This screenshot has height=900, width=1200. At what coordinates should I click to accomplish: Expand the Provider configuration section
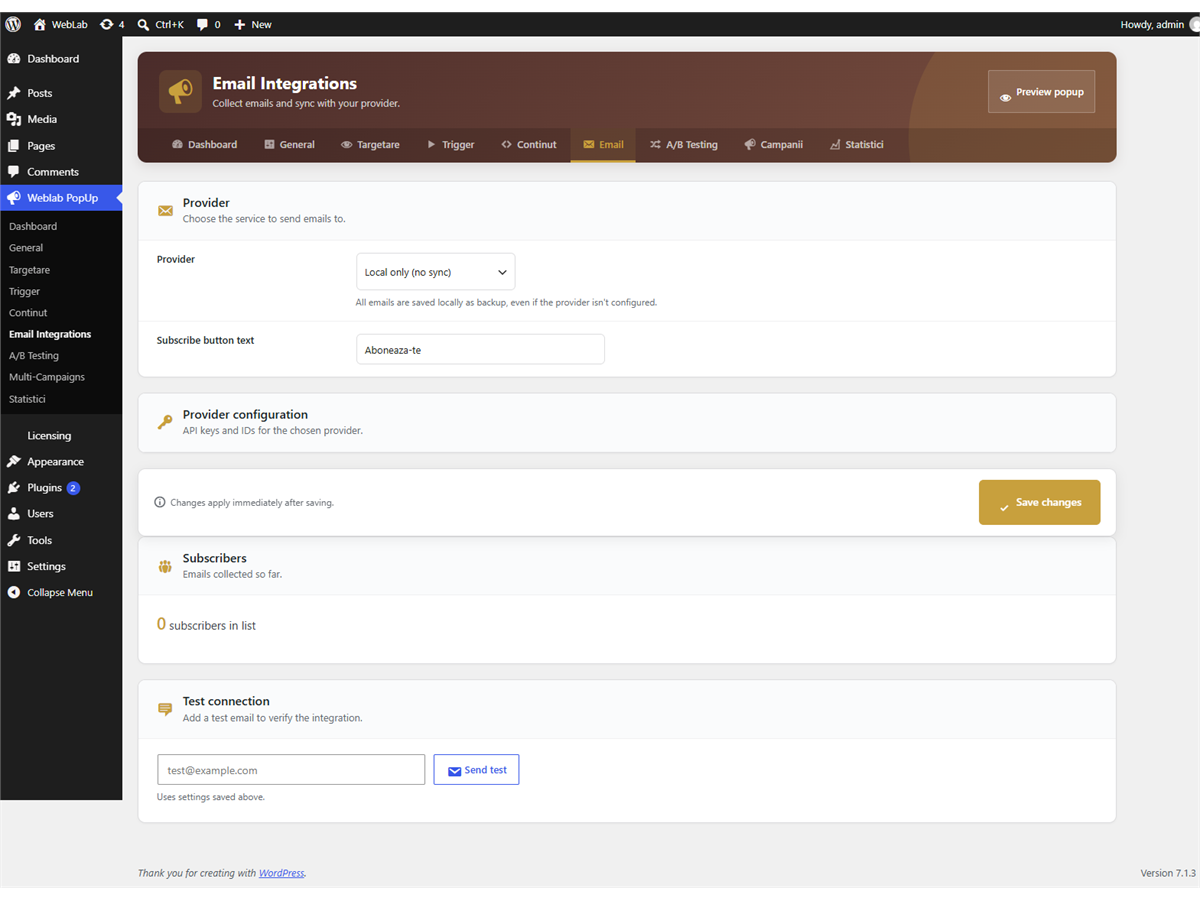[627, 422]
